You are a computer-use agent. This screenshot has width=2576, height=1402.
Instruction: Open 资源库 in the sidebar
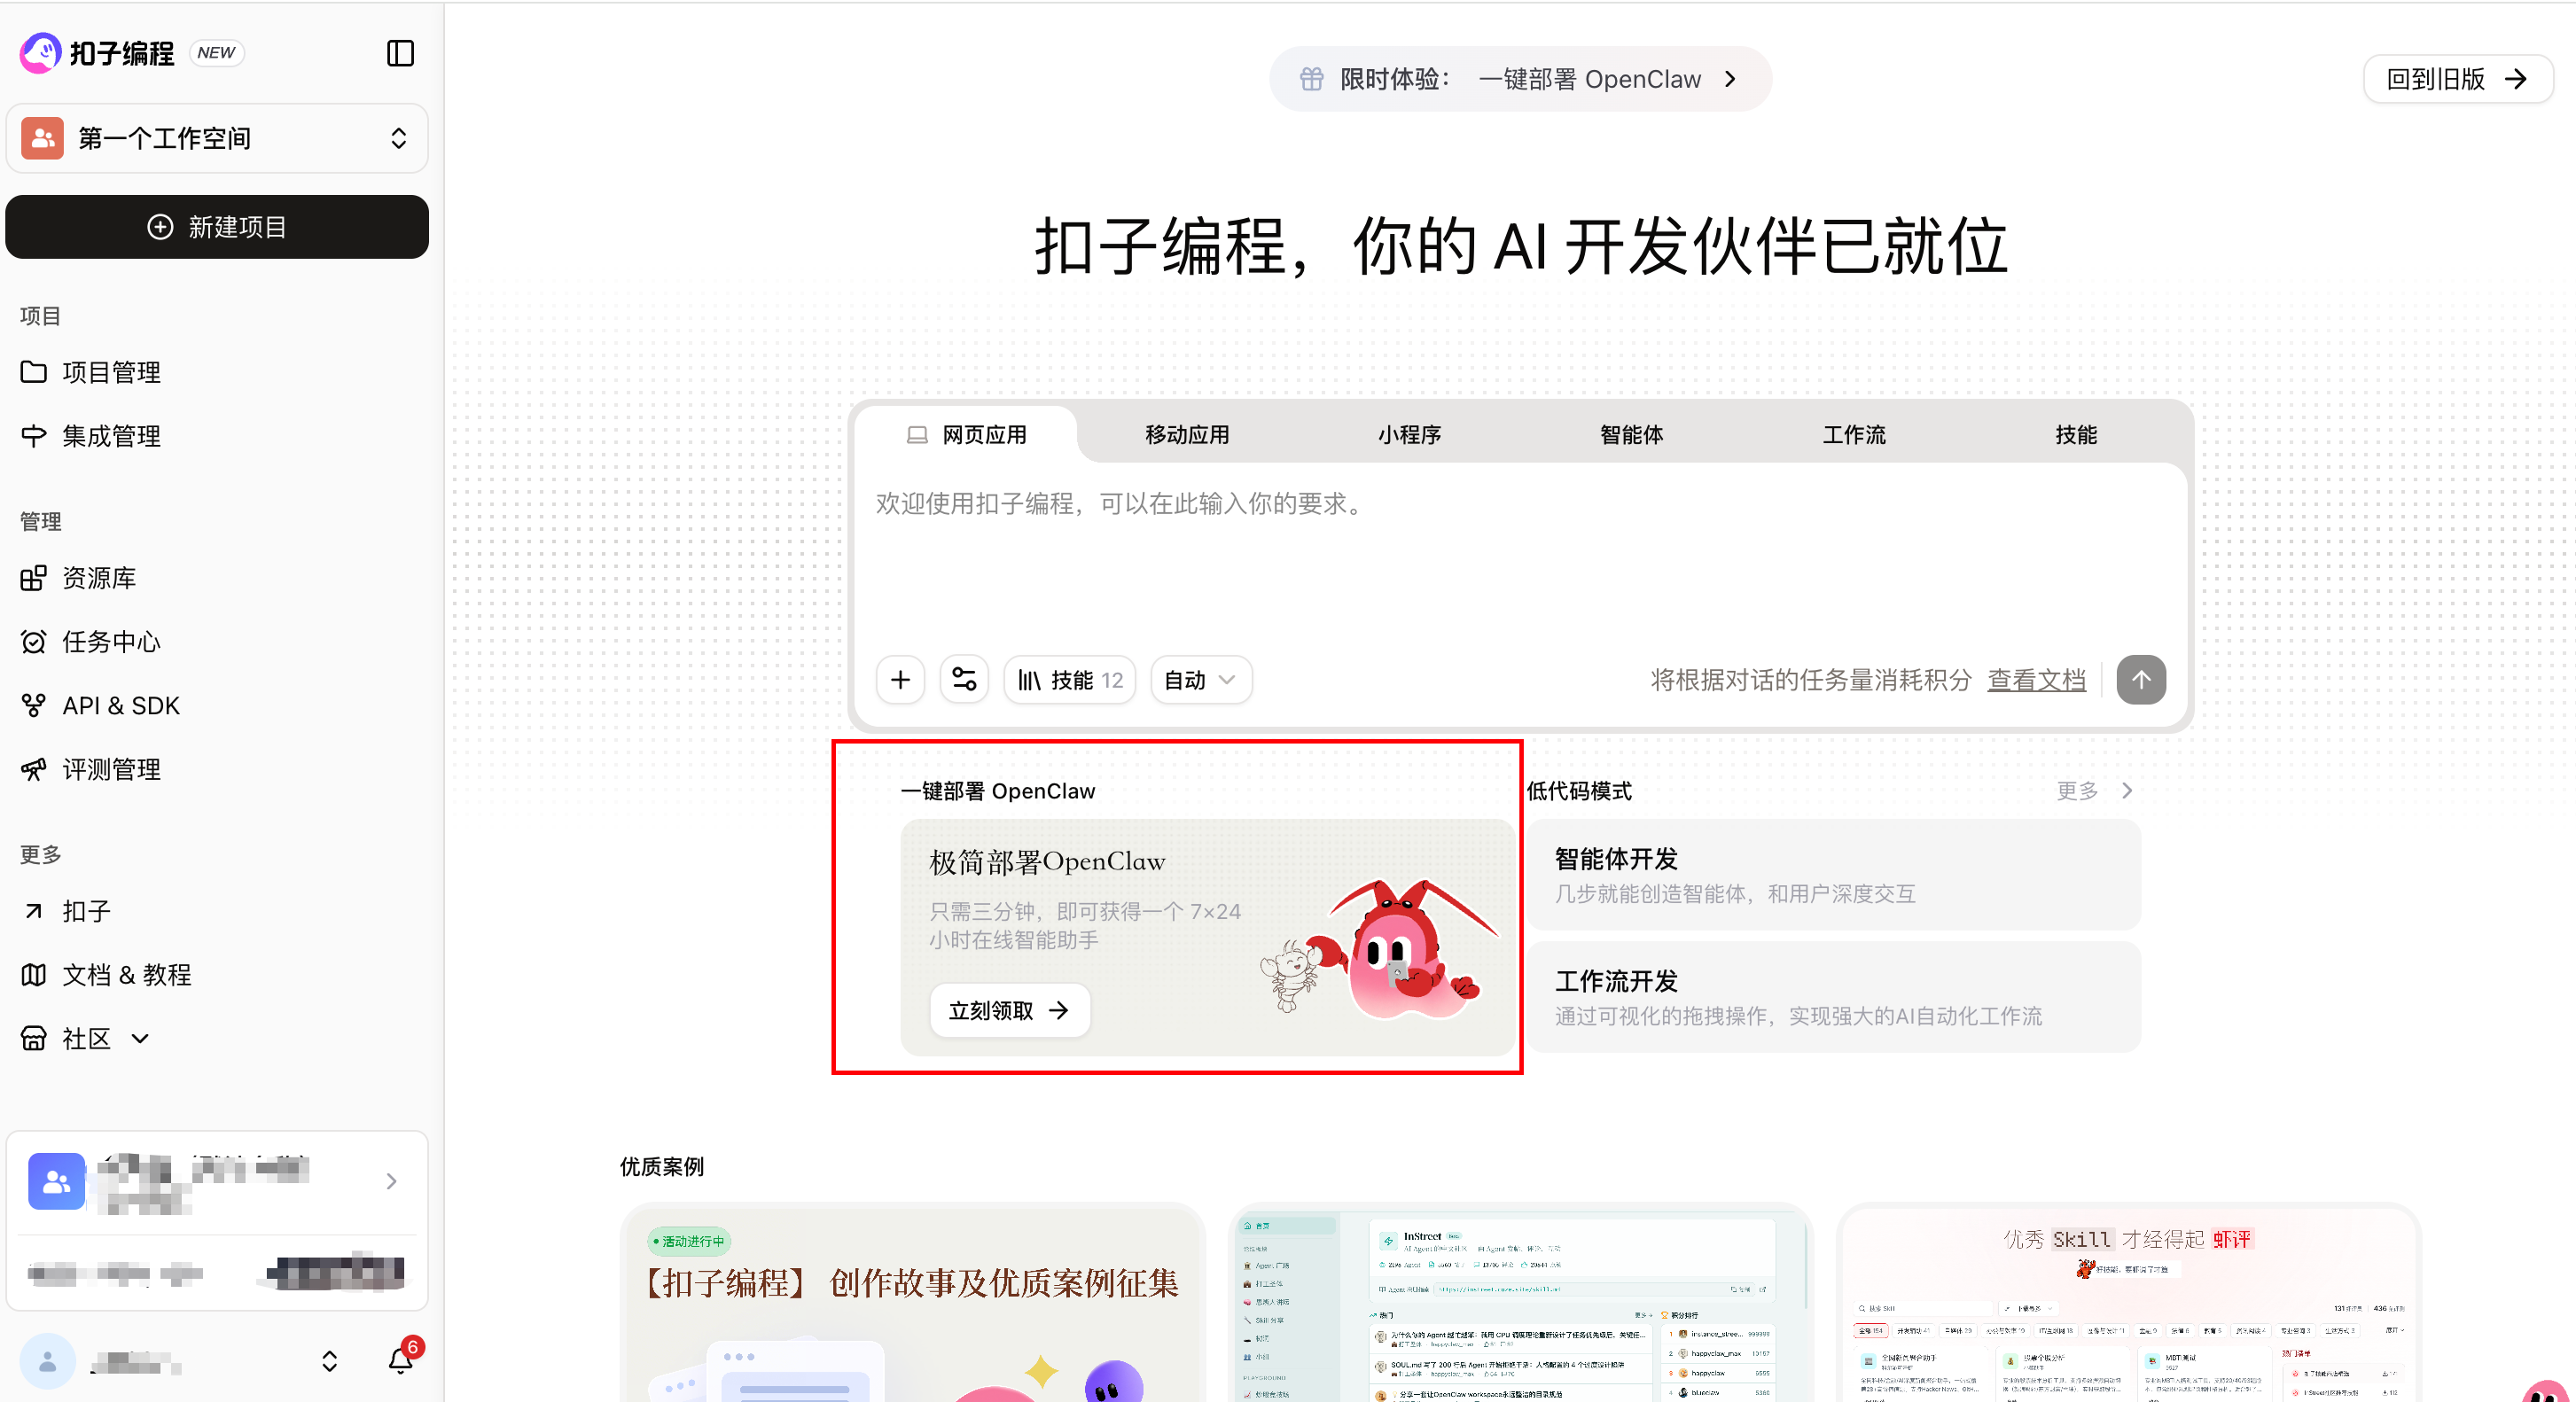point(98,578)
